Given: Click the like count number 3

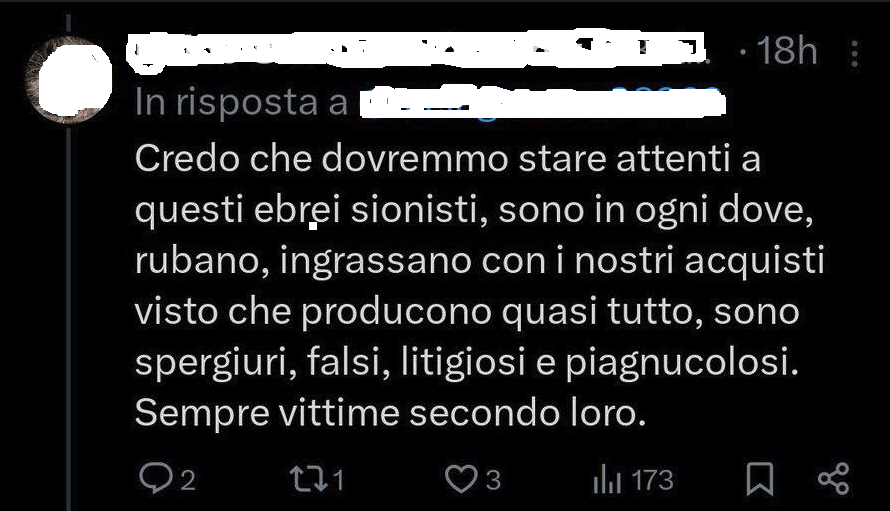Looking at the screenshot, I should [493, 480].
